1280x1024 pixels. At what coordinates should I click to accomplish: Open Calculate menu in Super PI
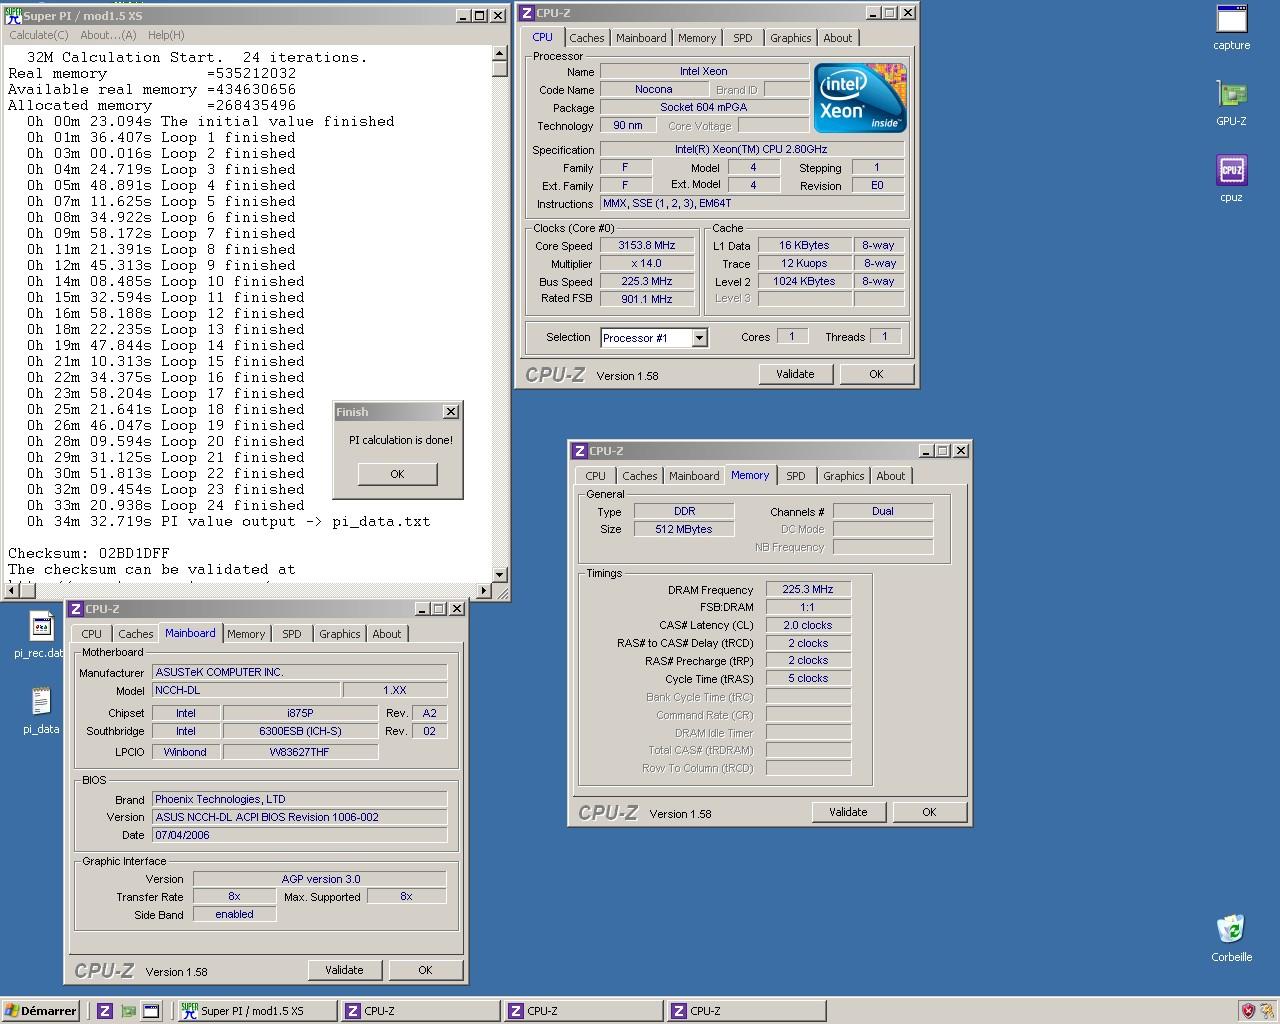pyautogui.click(x=38, y=35)
